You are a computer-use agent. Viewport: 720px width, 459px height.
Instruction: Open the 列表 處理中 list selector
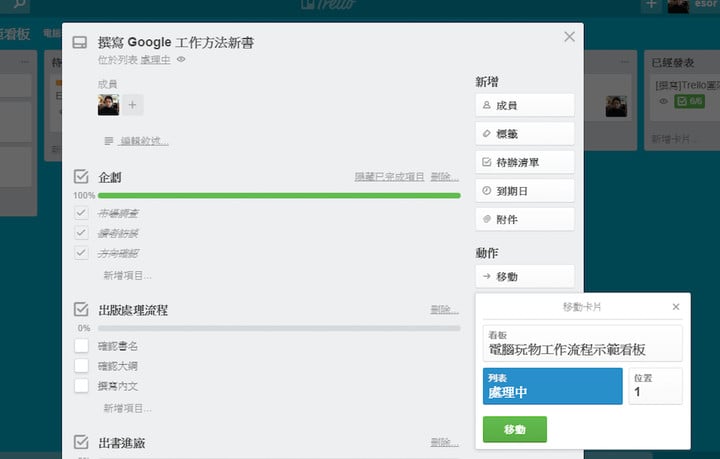click(x=552, y=386)
